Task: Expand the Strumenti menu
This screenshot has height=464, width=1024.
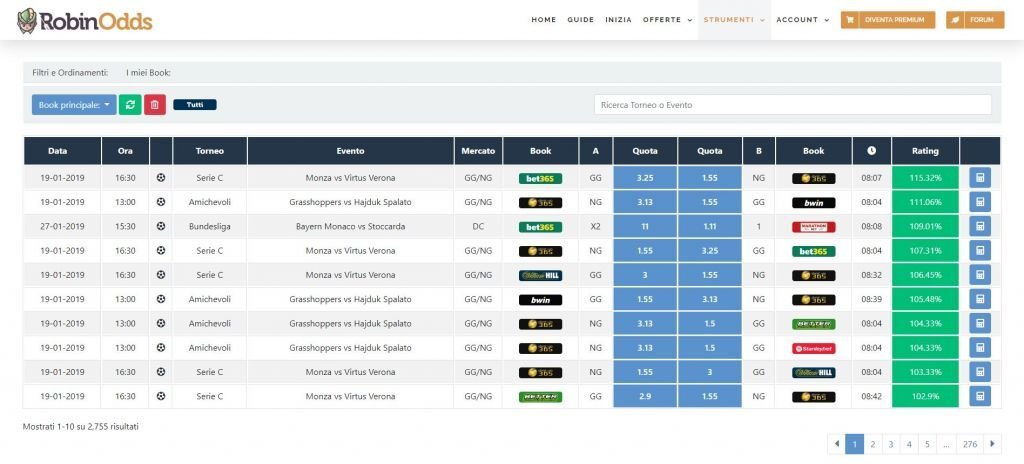Action: click(733, 20)
